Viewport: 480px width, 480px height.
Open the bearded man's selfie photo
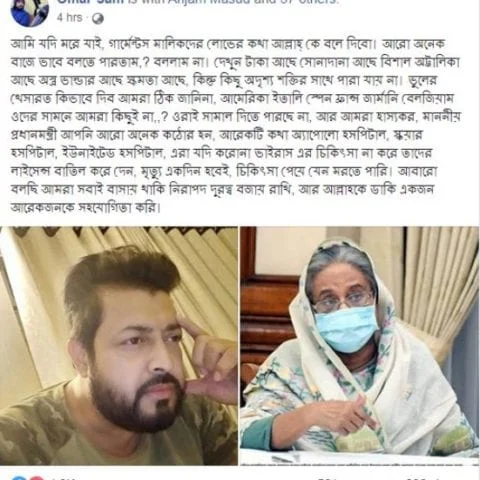tap(119, 346)
